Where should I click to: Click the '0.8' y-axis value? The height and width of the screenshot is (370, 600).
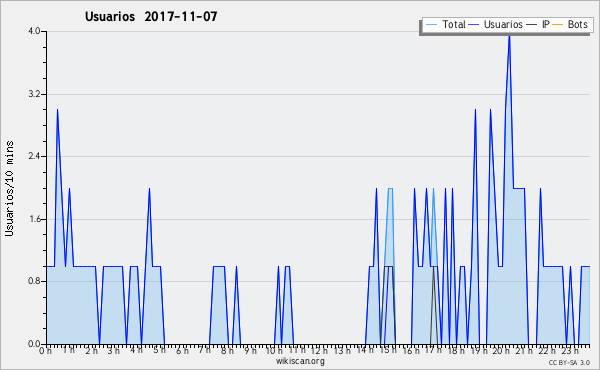pos(34,281)
